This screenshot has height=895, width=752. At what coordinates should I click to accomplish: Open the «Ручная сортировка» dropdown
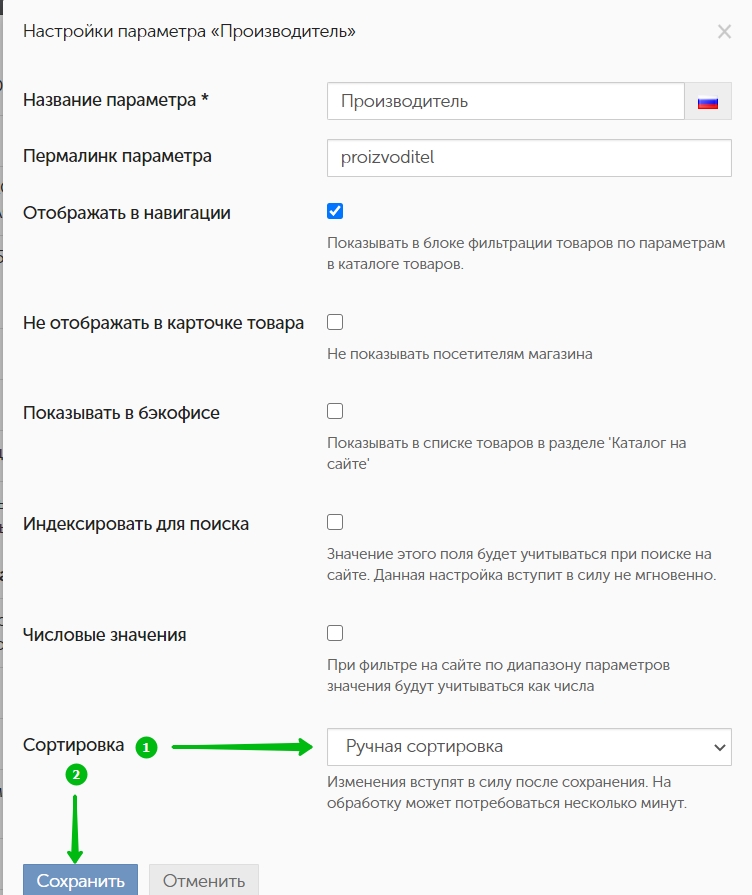529,747
